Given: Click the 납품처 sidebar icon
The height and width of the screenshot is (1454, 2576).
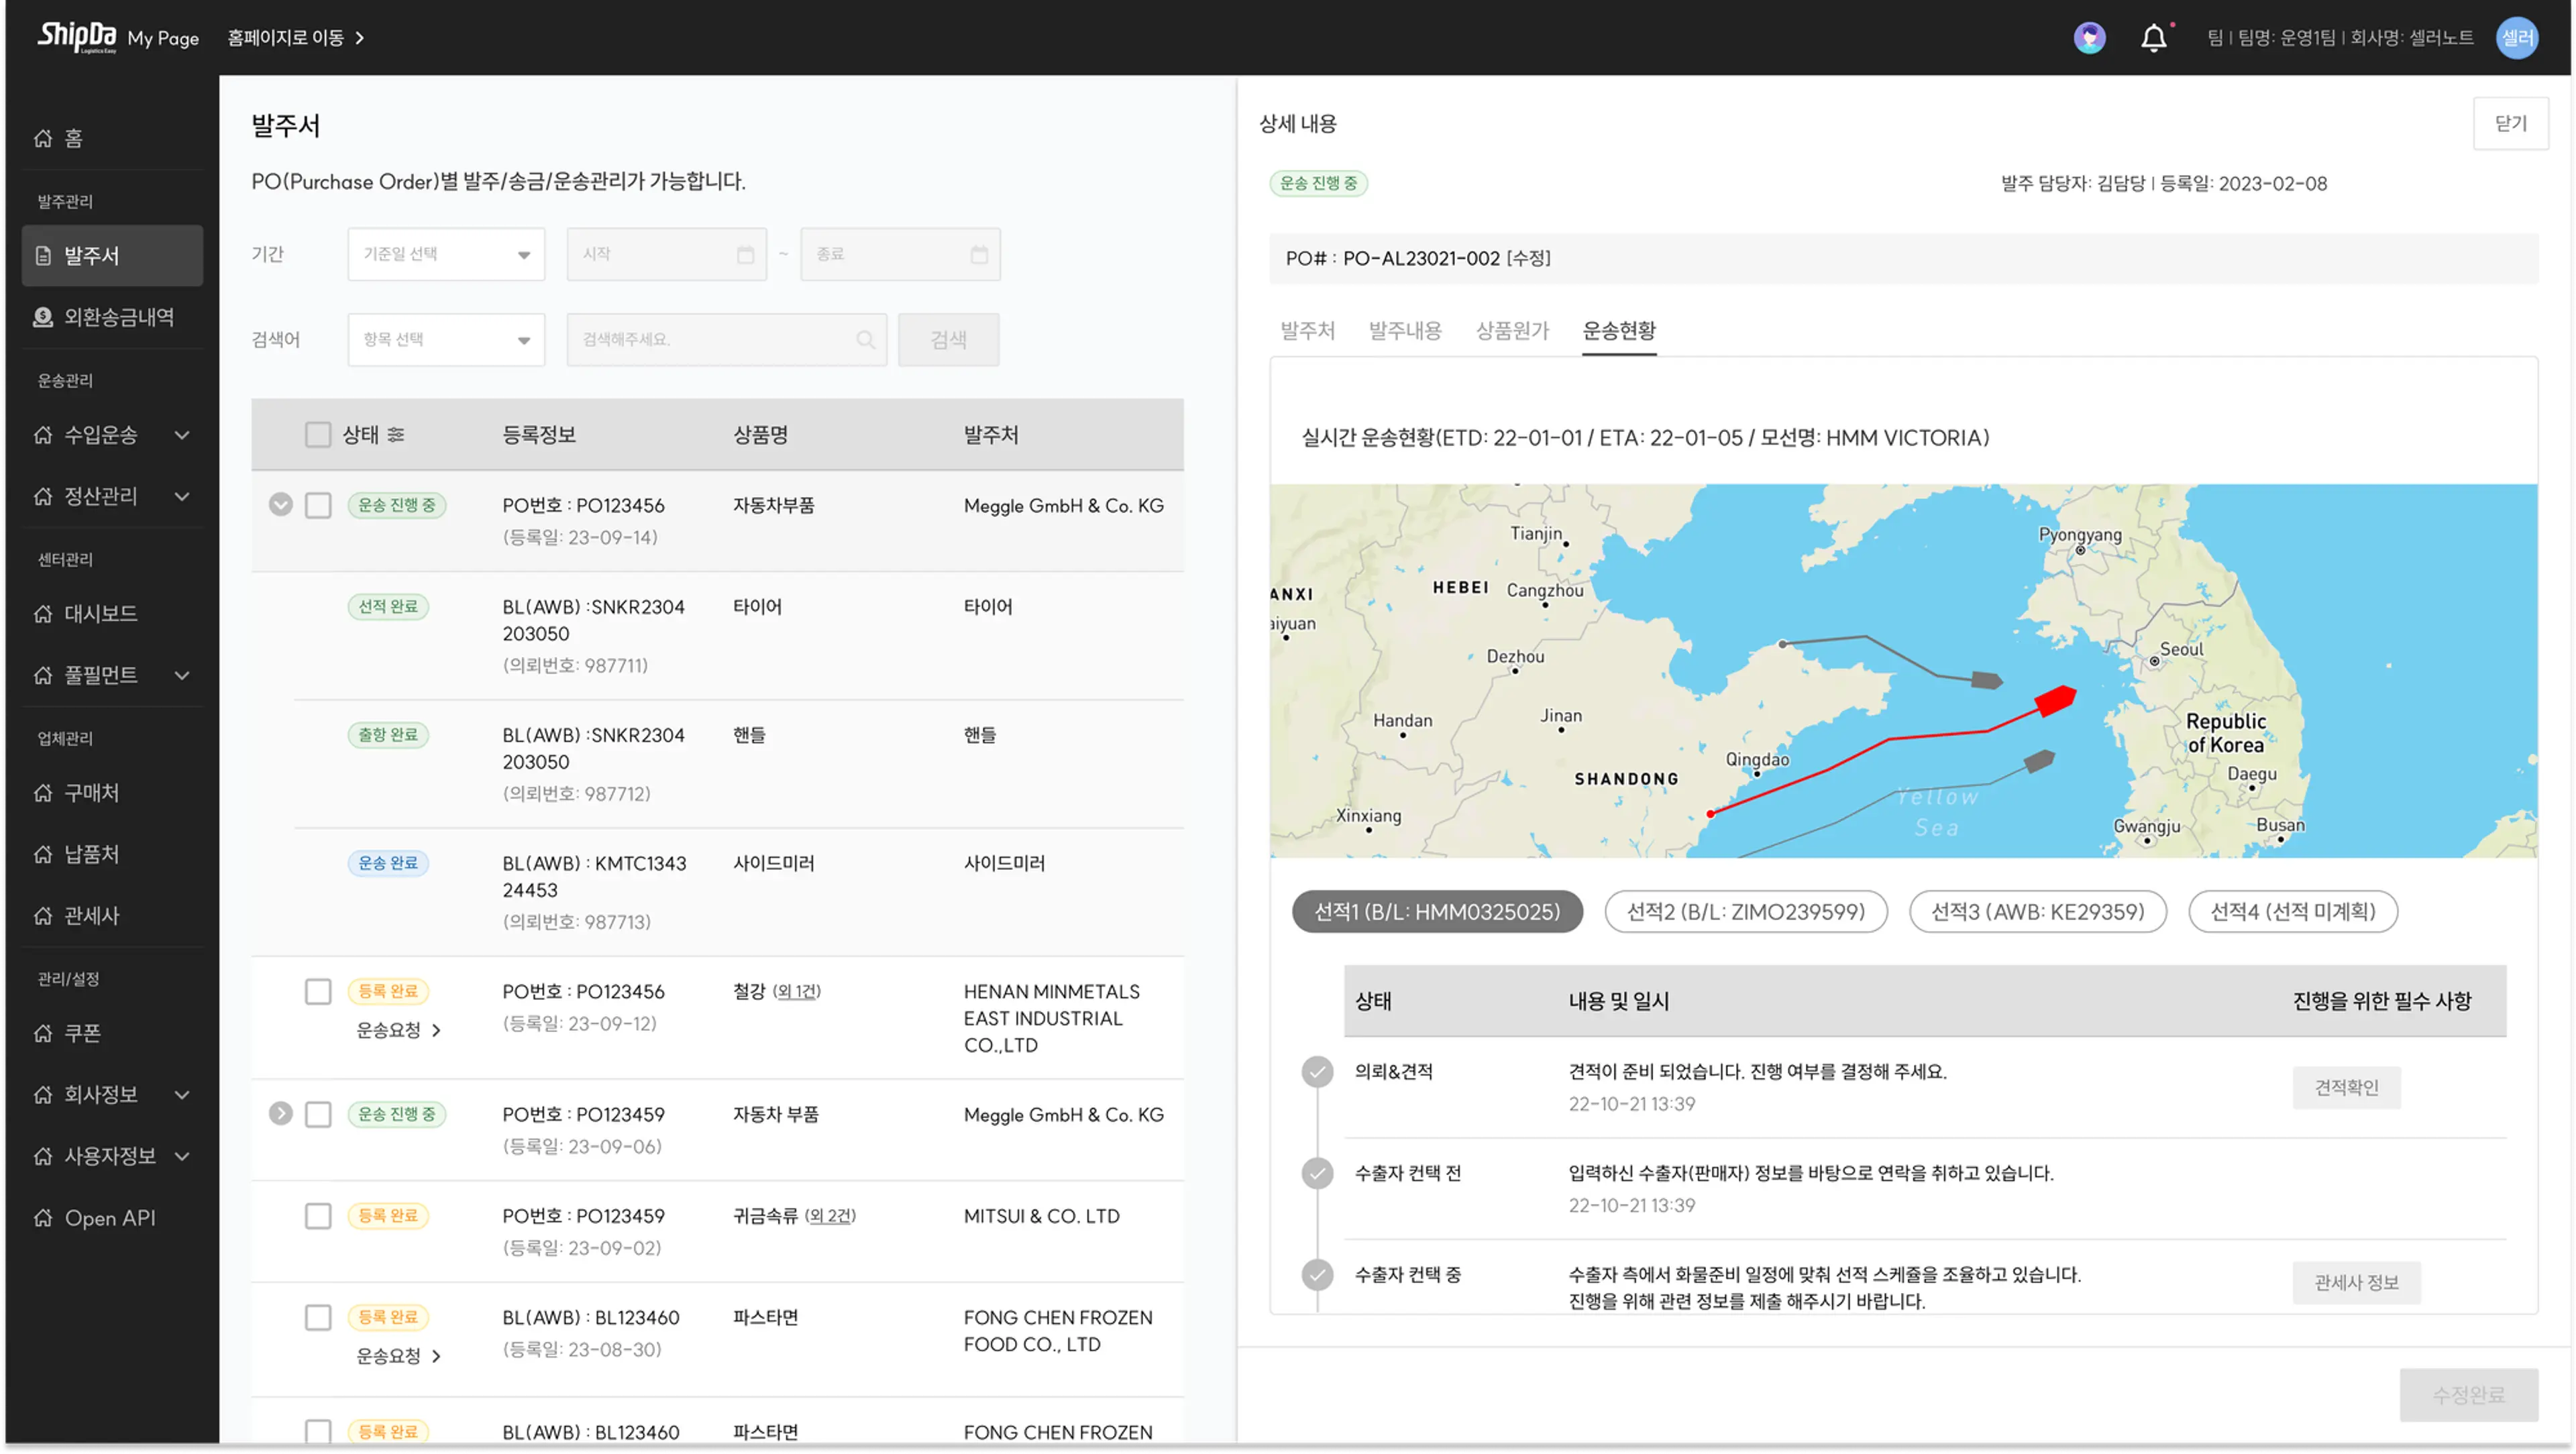Looking at the screenshot, I should click(x=43, y=854).
